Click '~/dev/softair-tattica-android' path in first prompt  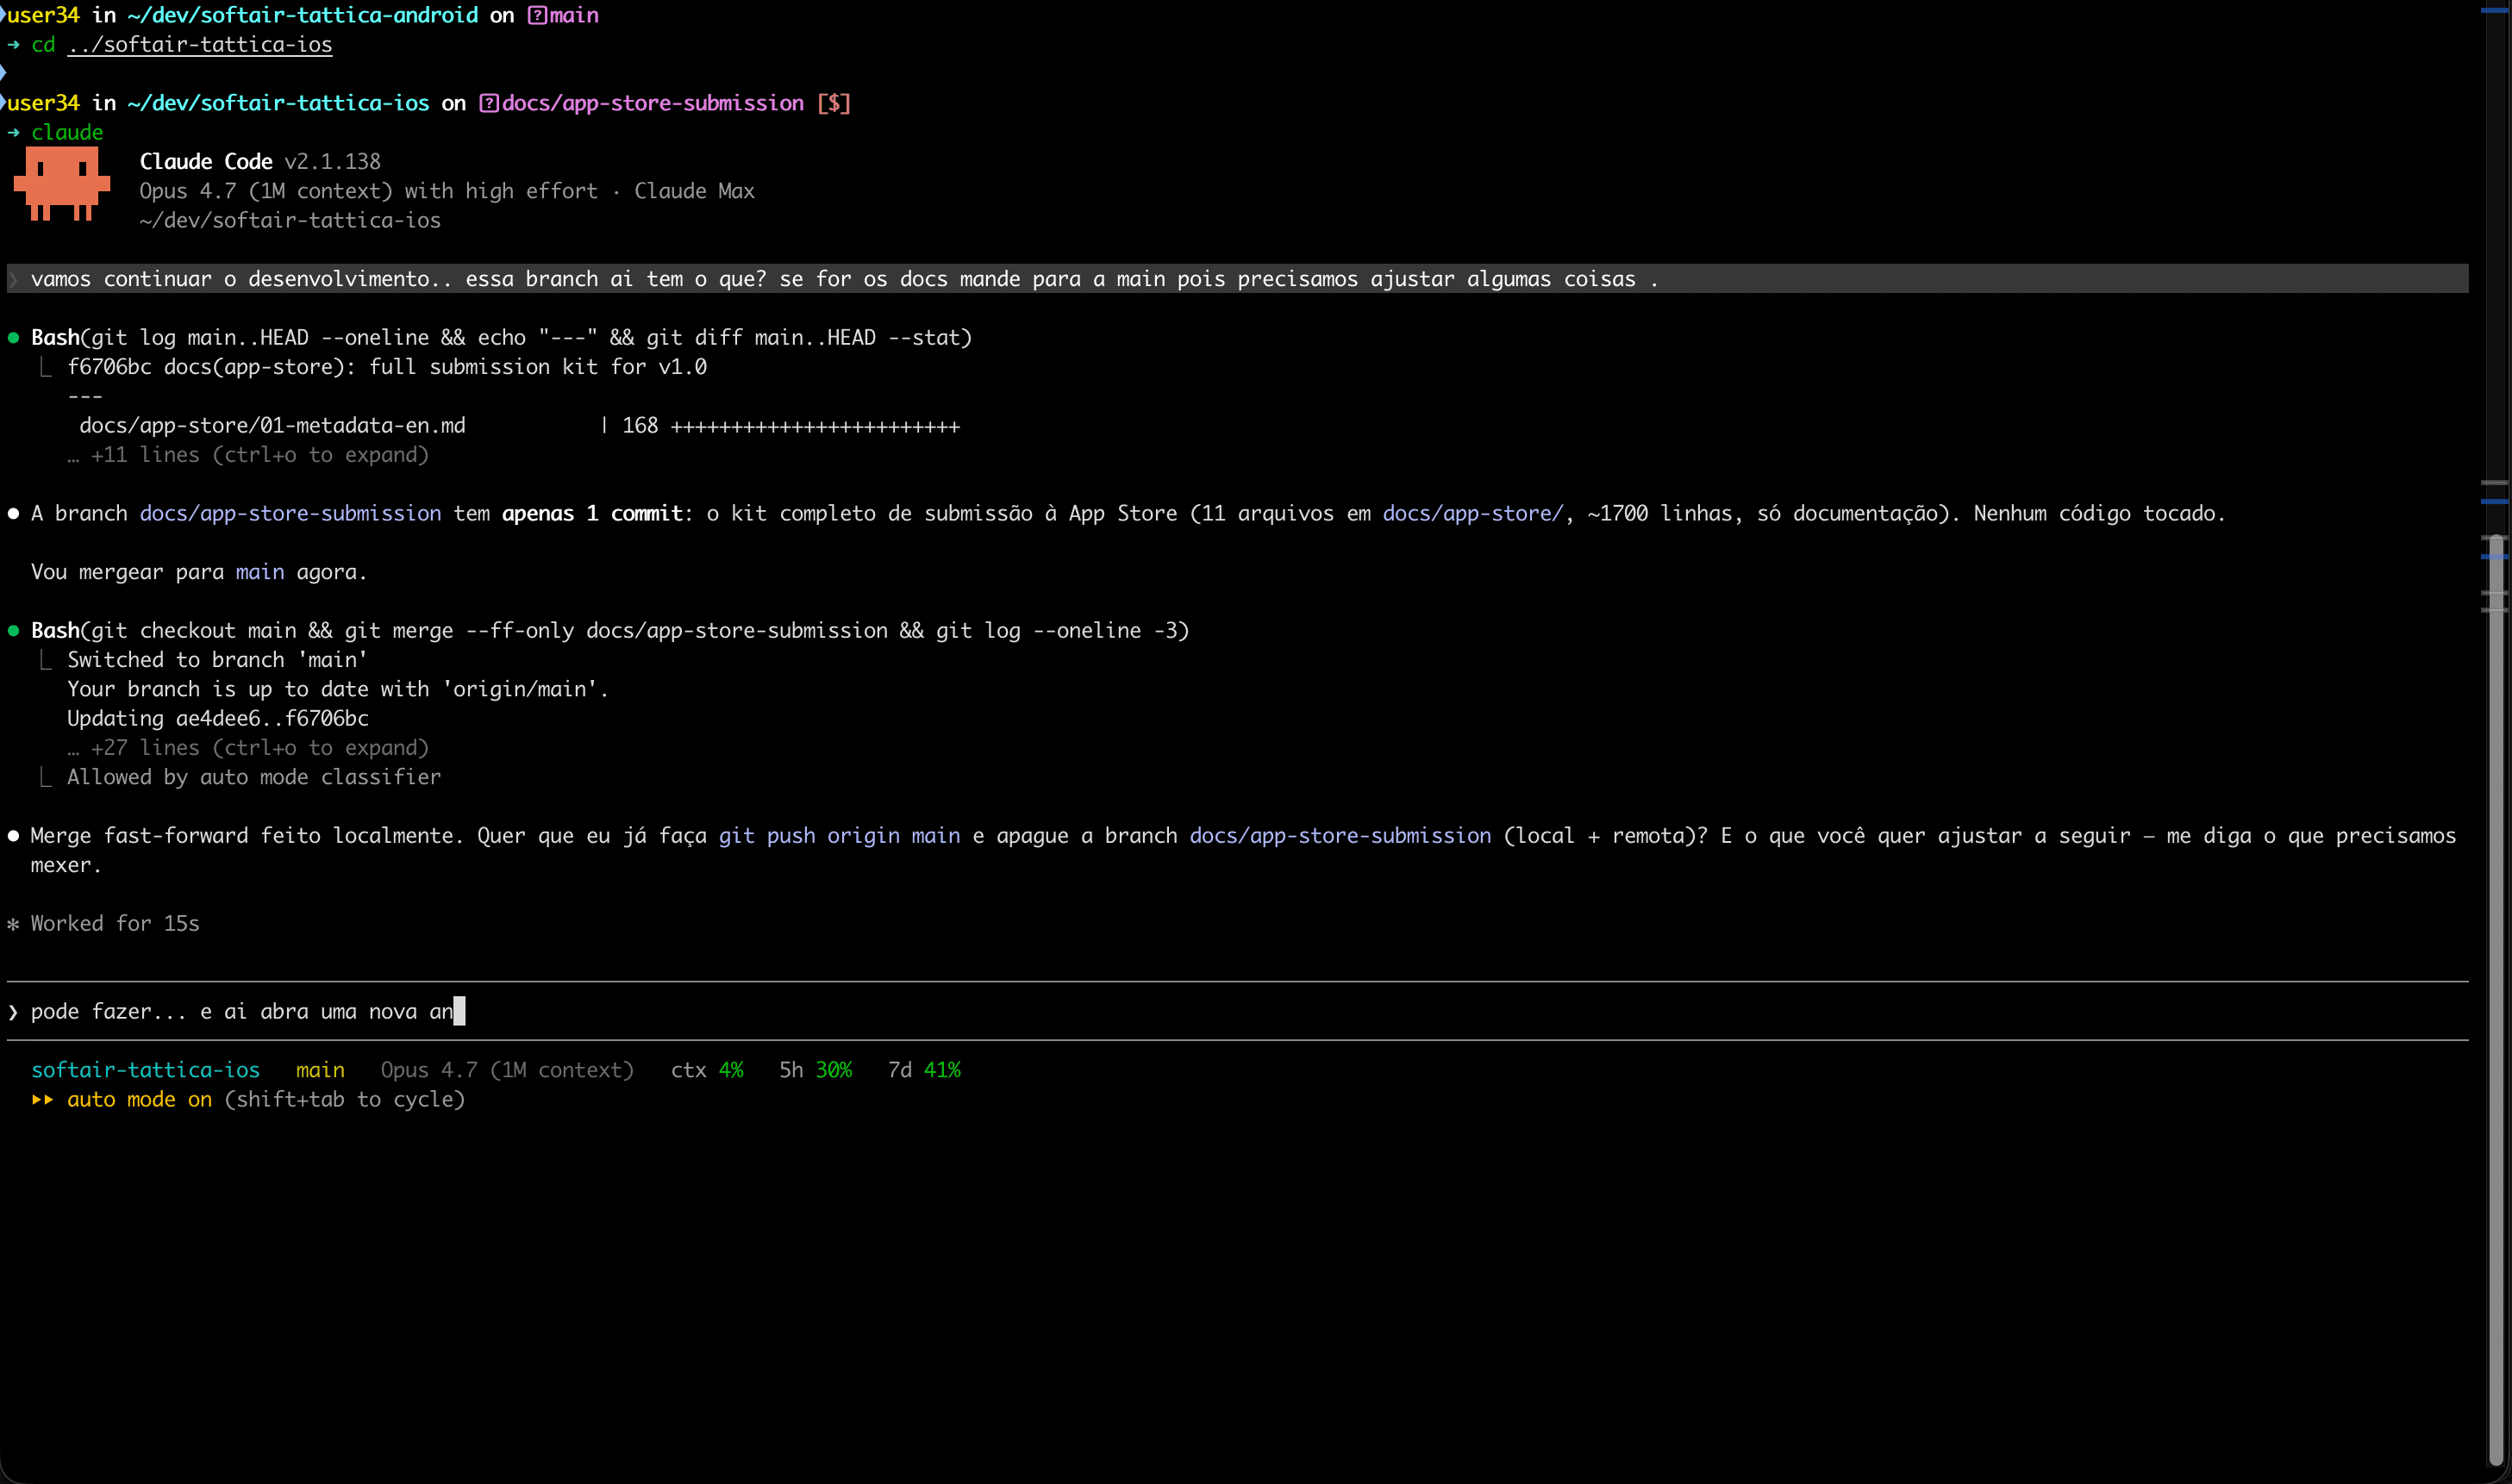pyautogui.click(x=302, y=15)
